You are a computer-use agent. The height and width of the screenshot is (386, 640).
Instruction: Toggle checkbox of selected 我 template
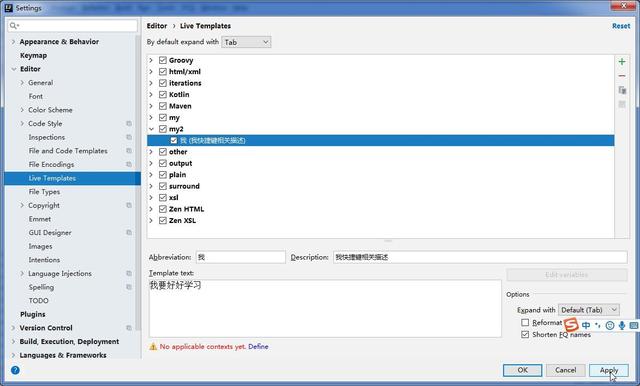174,140
